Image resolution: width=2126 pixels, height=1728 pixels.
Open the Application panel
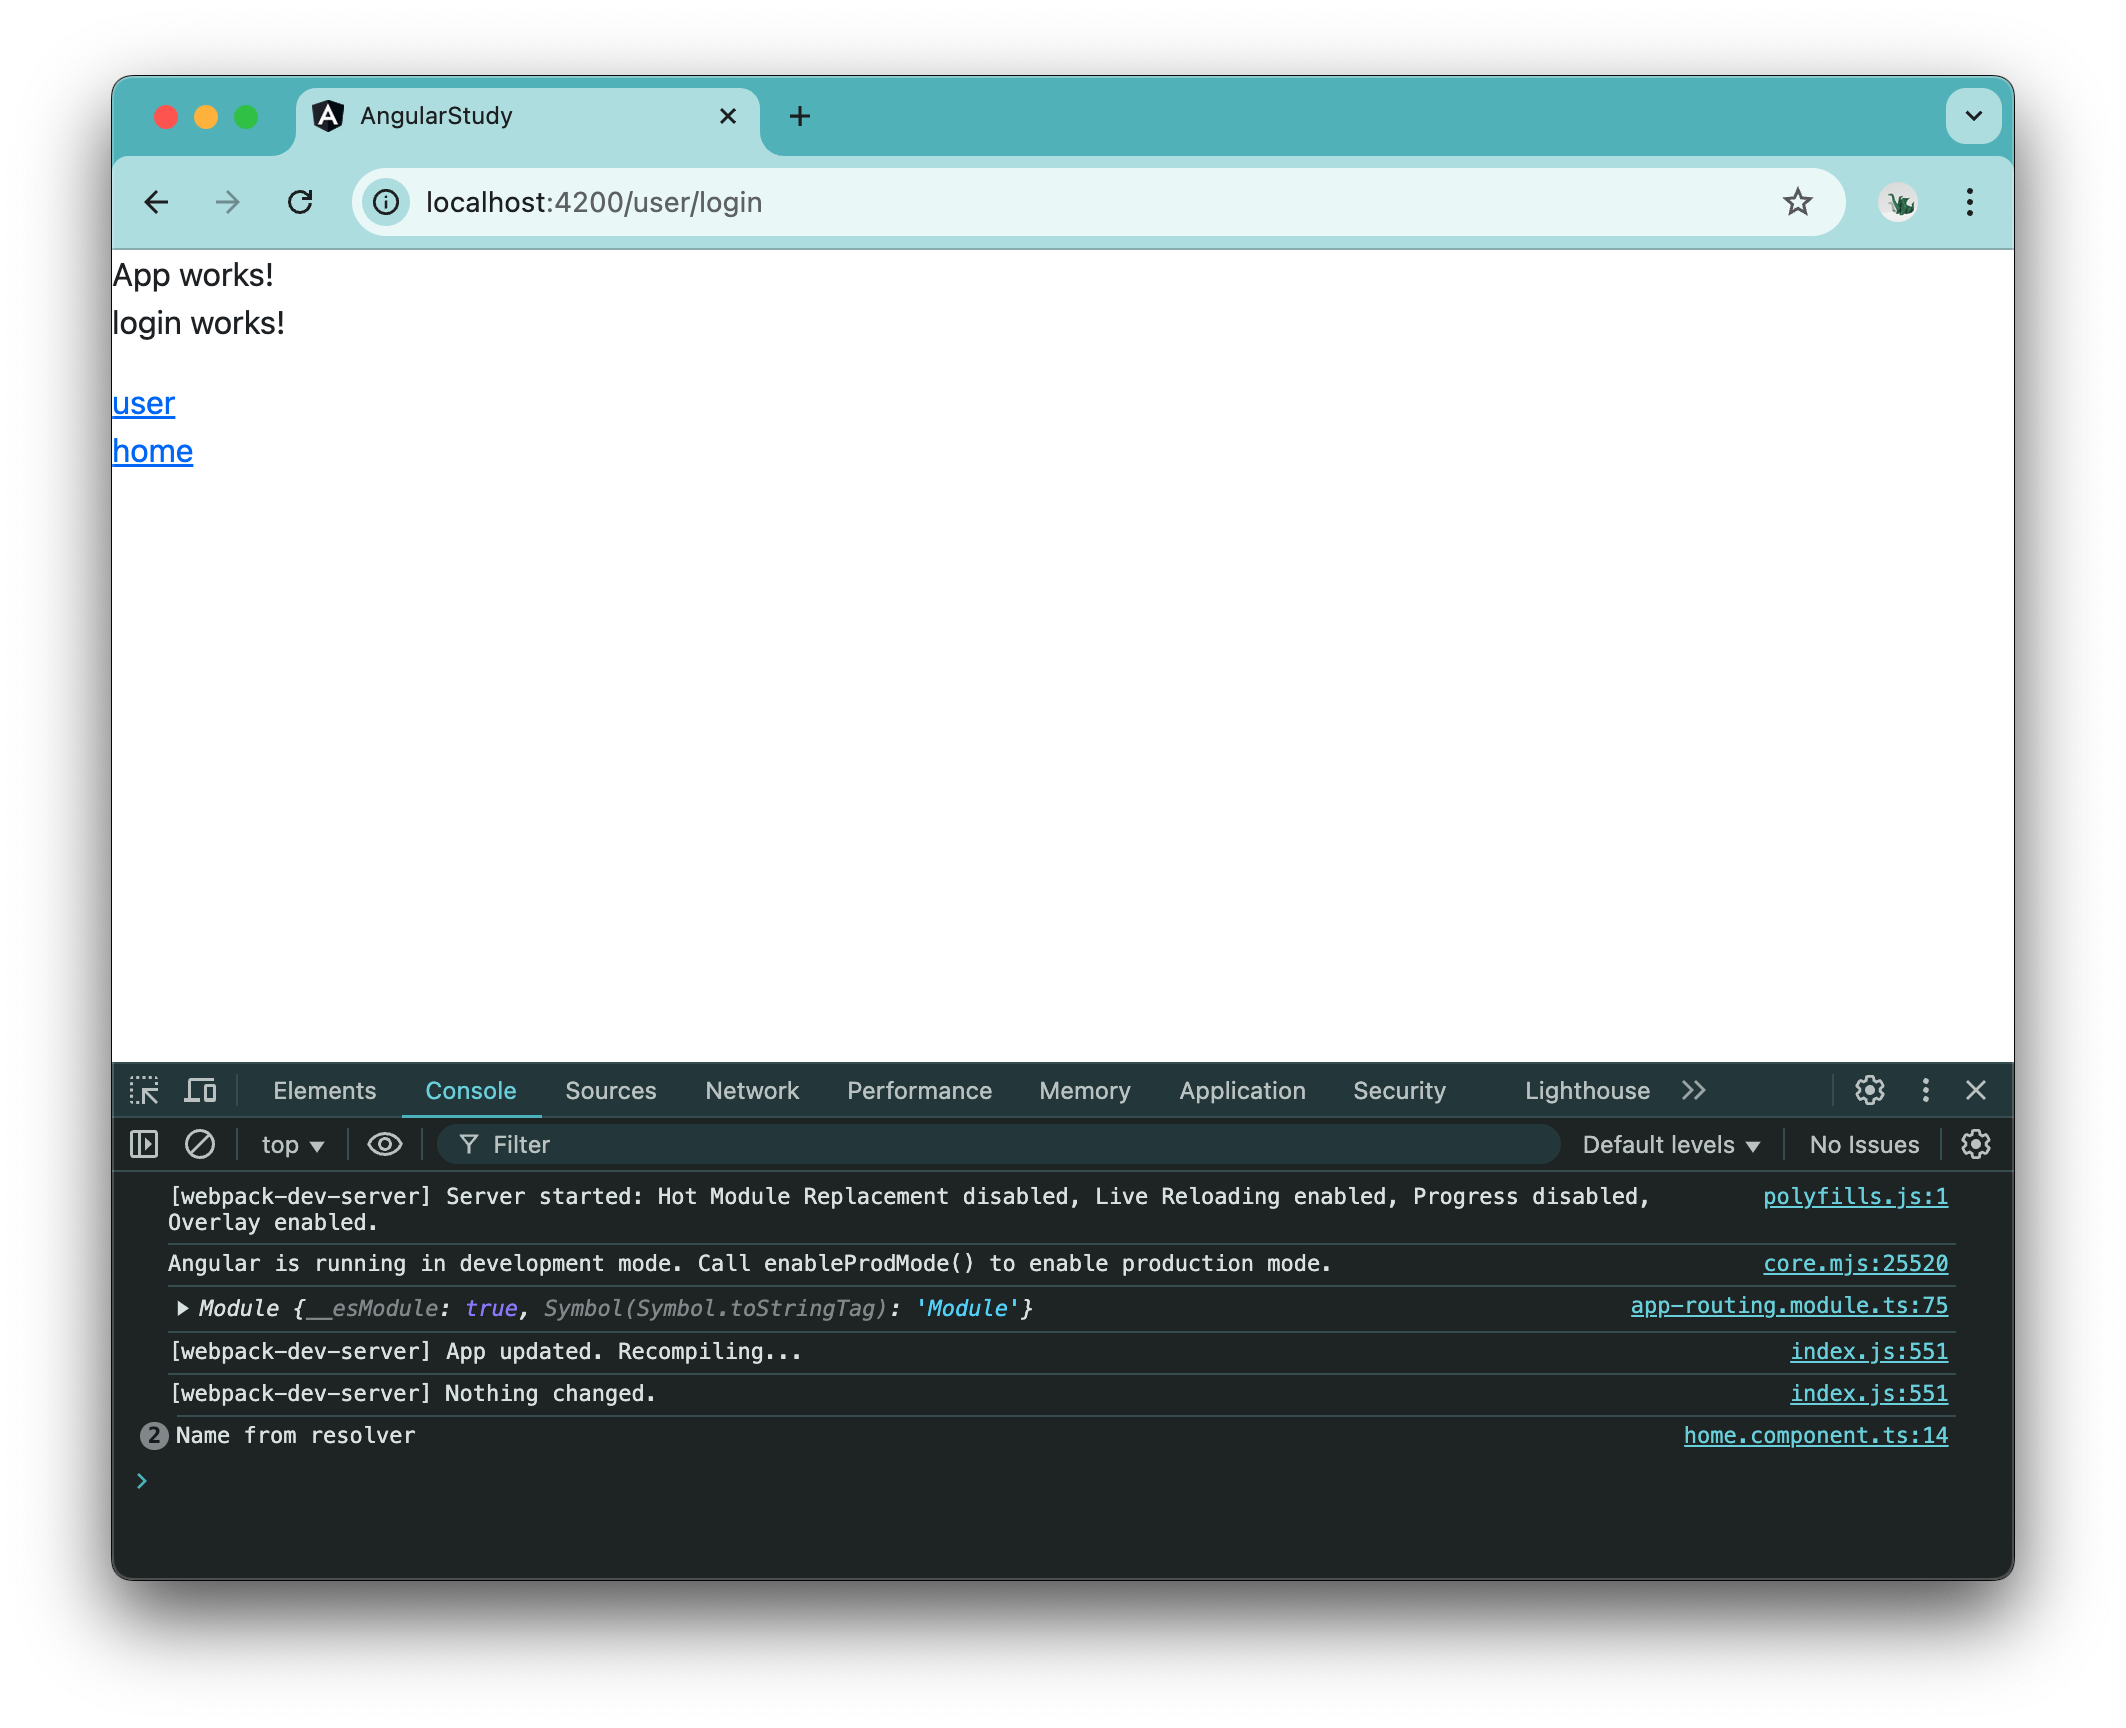(x=1241, y=1090)
